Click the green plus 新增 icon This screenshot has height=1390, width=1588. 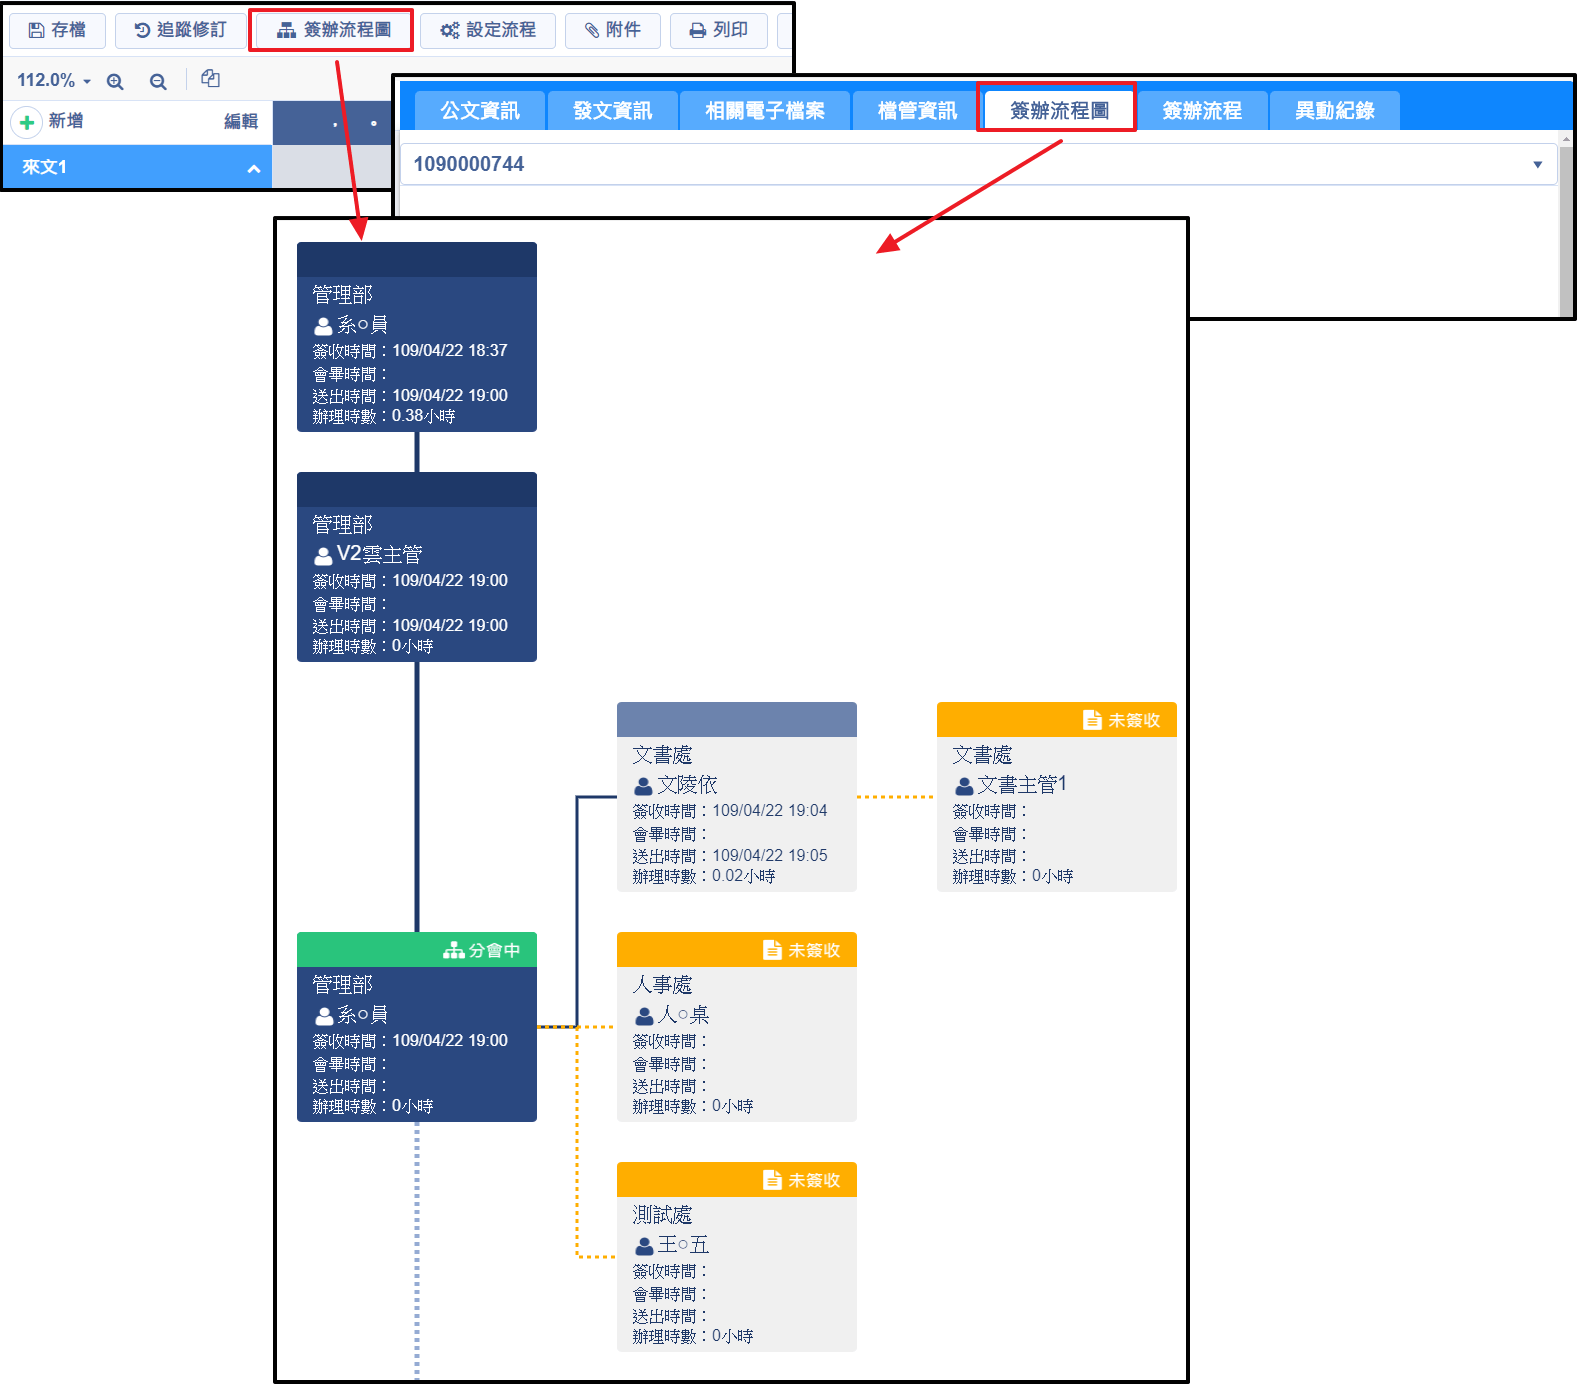point(27,122)
